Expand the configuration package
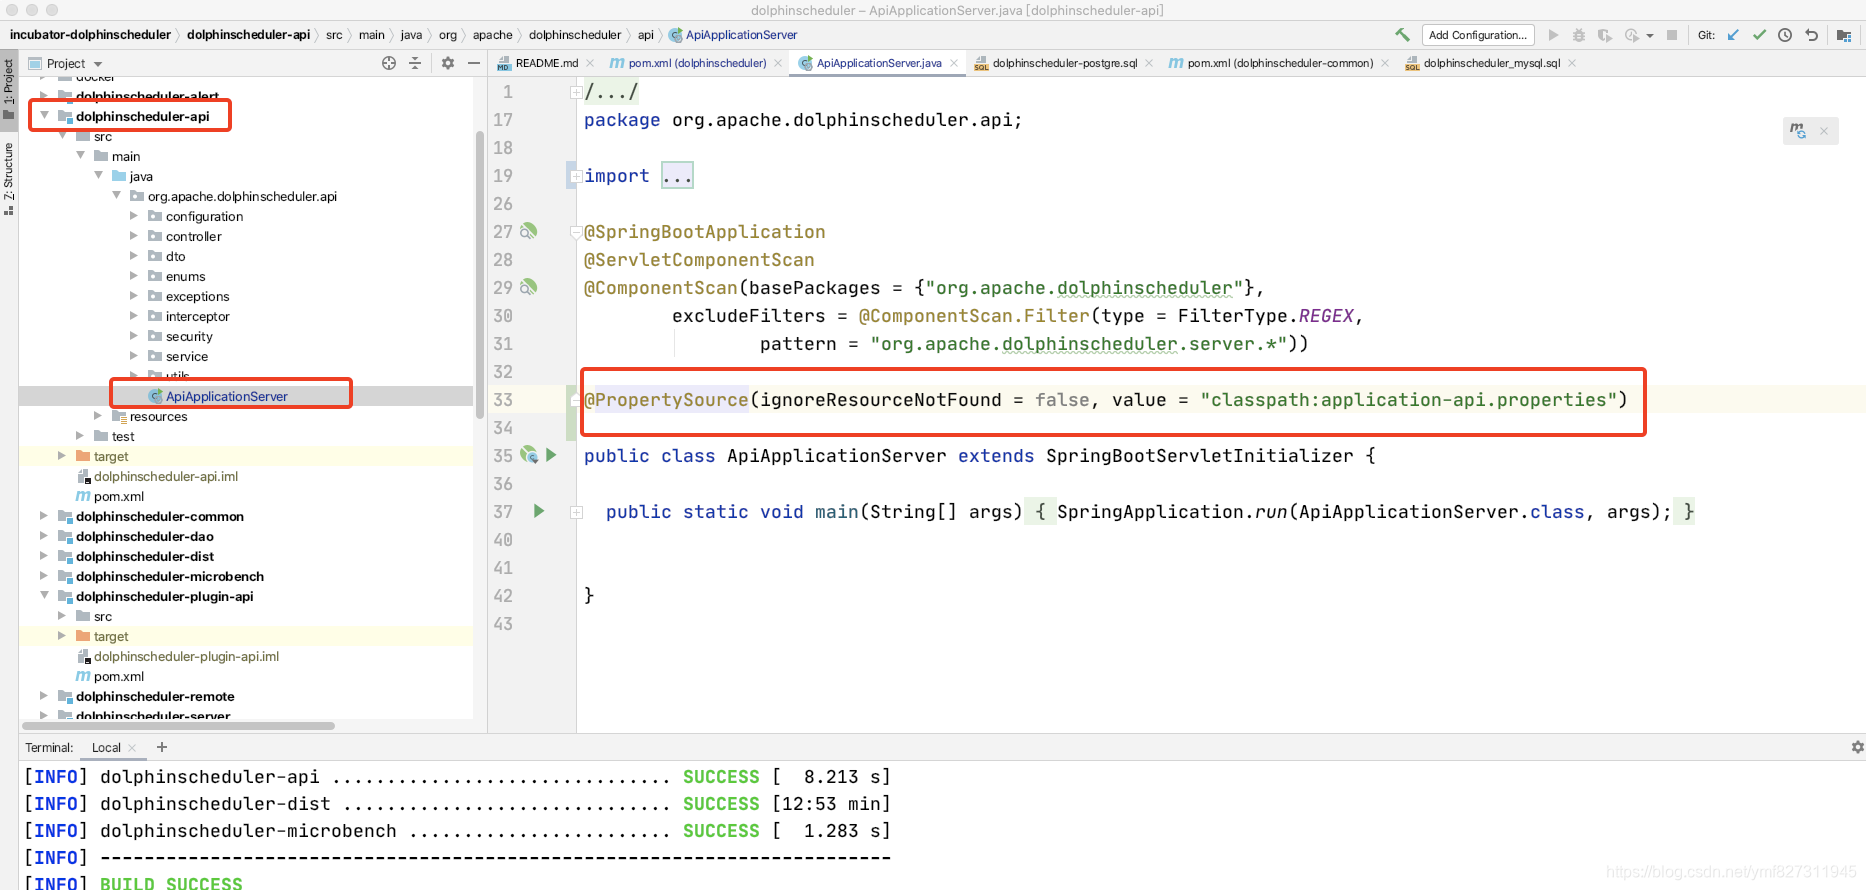 [x=135, y=216]
